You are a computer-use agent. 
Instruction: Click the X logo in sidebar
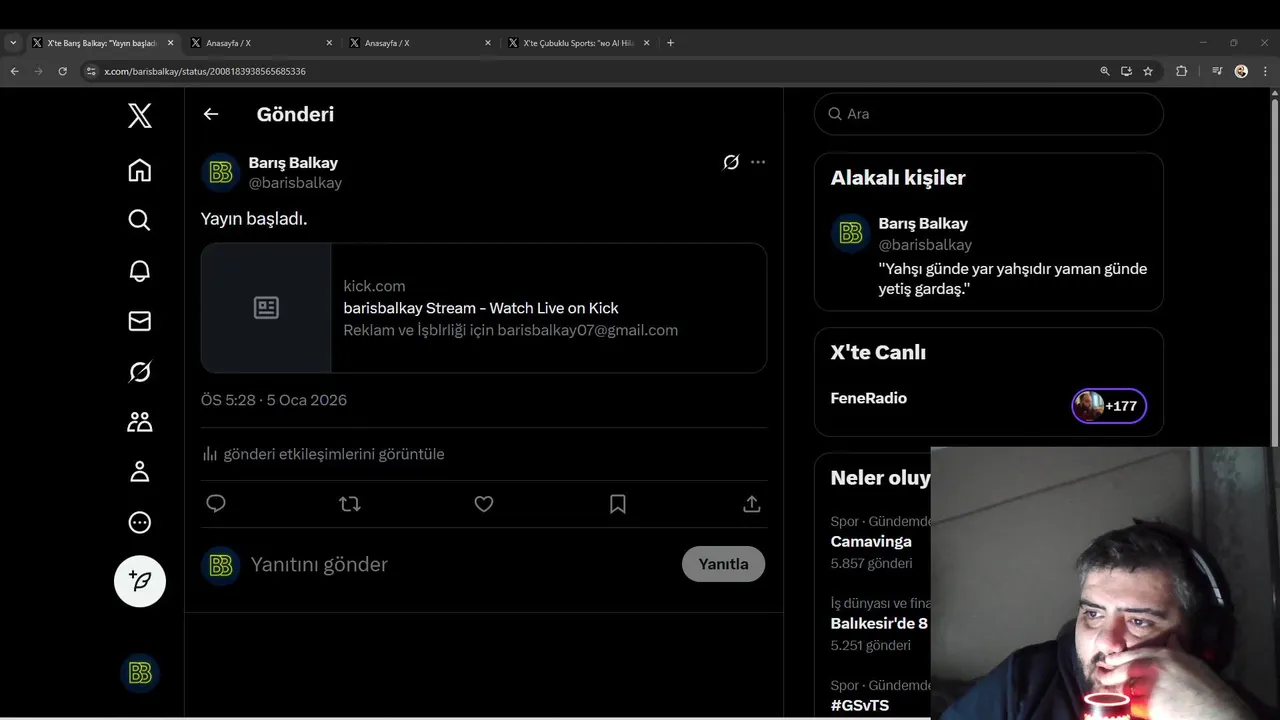(x=140, y=115)
